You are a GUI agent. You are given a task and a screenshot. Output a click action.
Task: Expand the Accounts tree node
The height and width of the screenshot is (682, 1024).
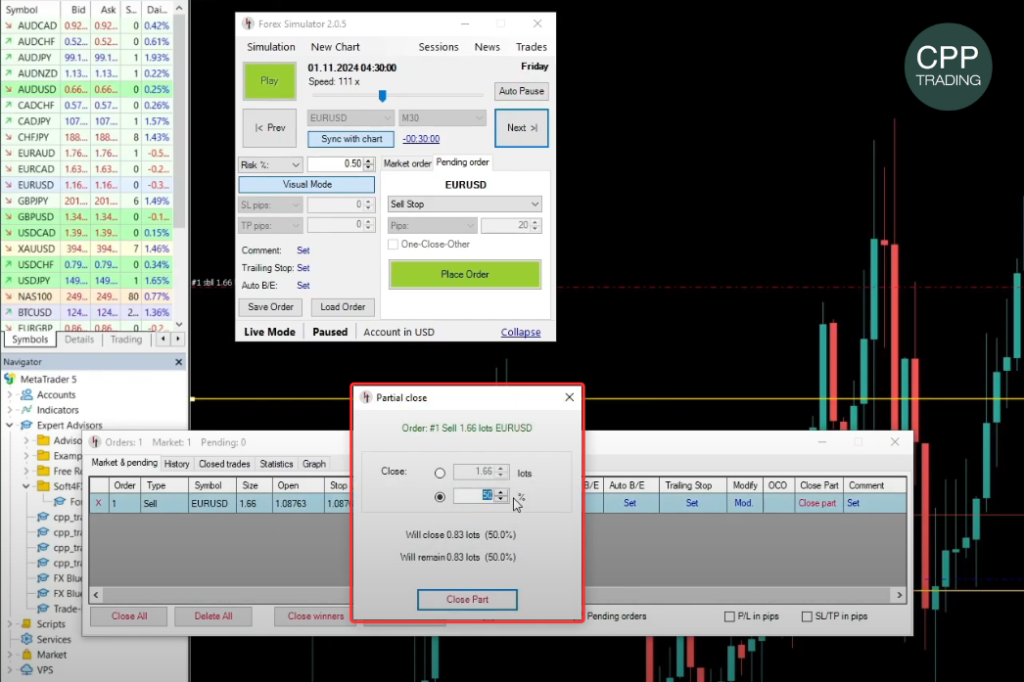click(x=10, y=395)
